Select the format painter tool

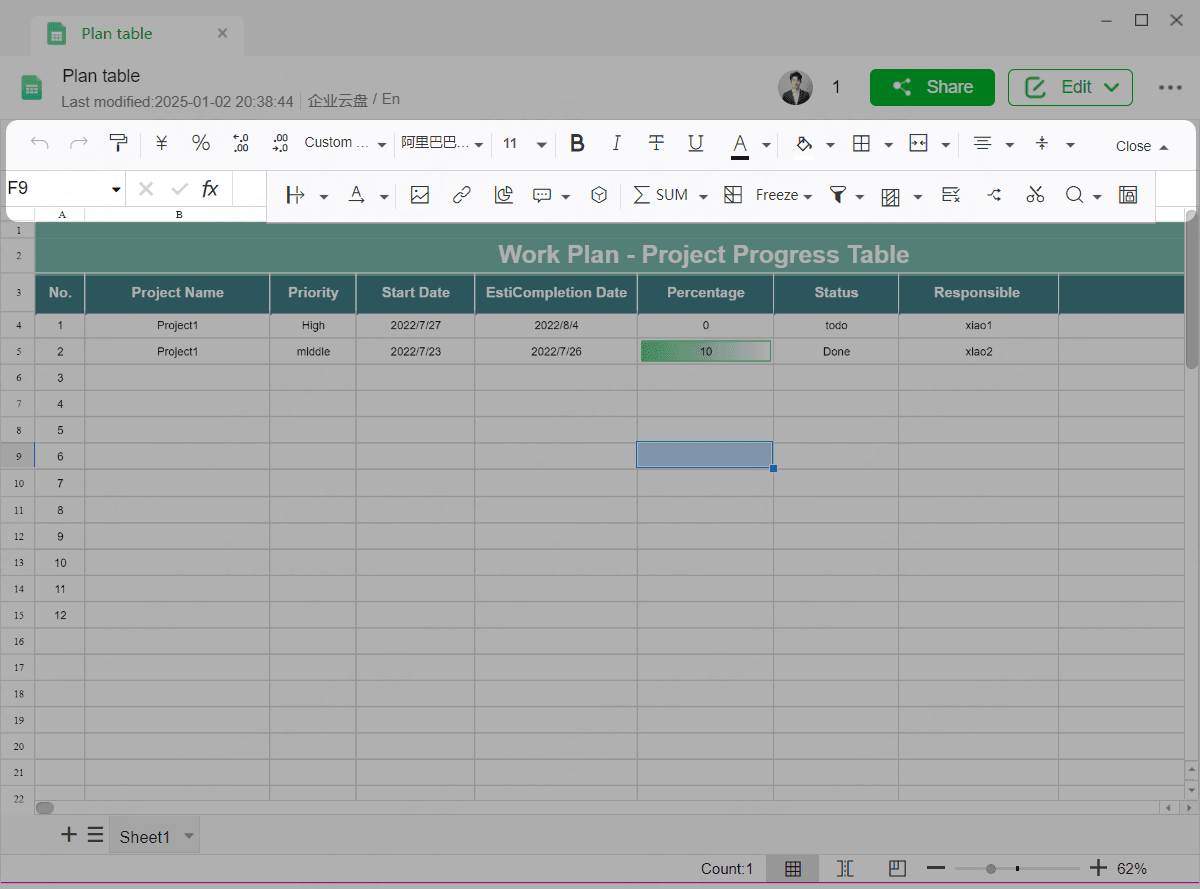(x=119, y=143)
